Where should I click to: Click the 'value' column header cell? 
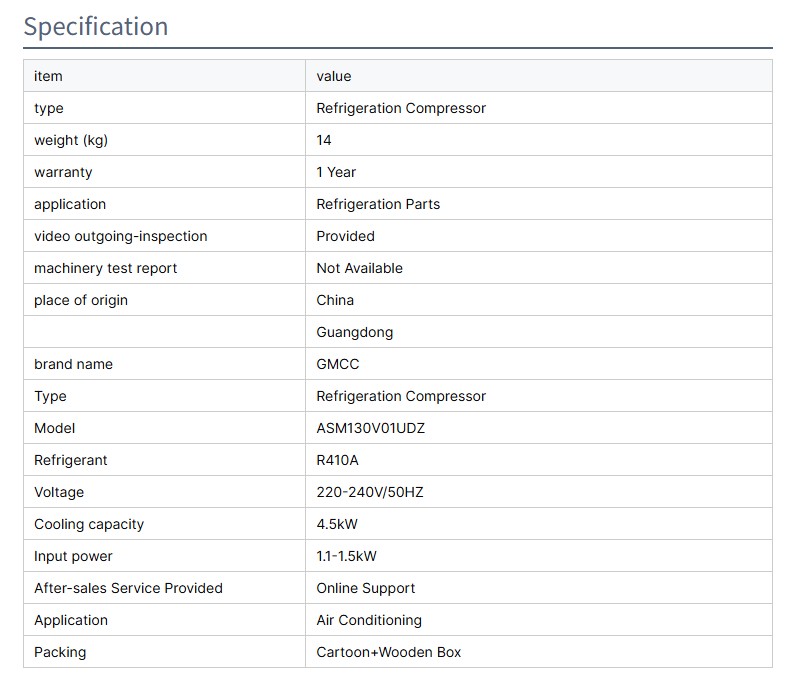tap(334, 76)
